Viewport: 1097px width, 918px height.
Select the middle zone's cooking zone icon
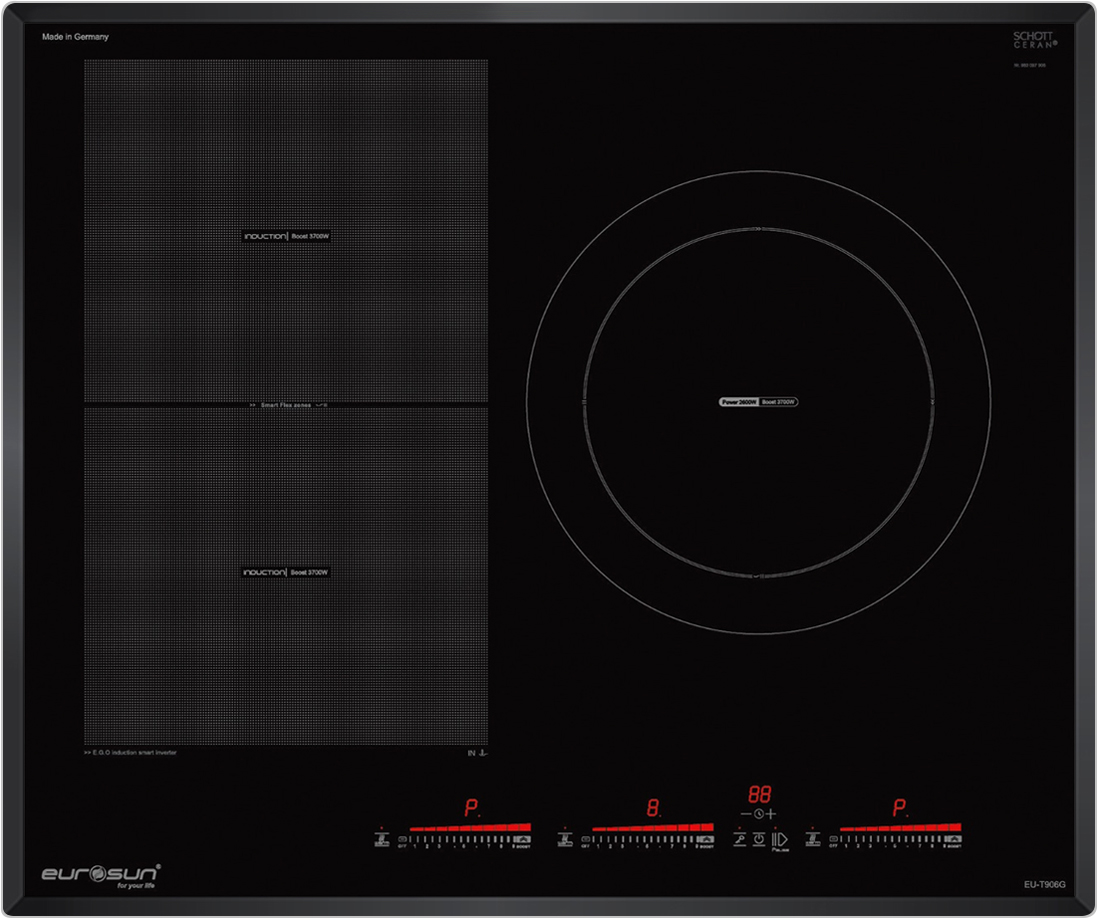tap(565, 840)
